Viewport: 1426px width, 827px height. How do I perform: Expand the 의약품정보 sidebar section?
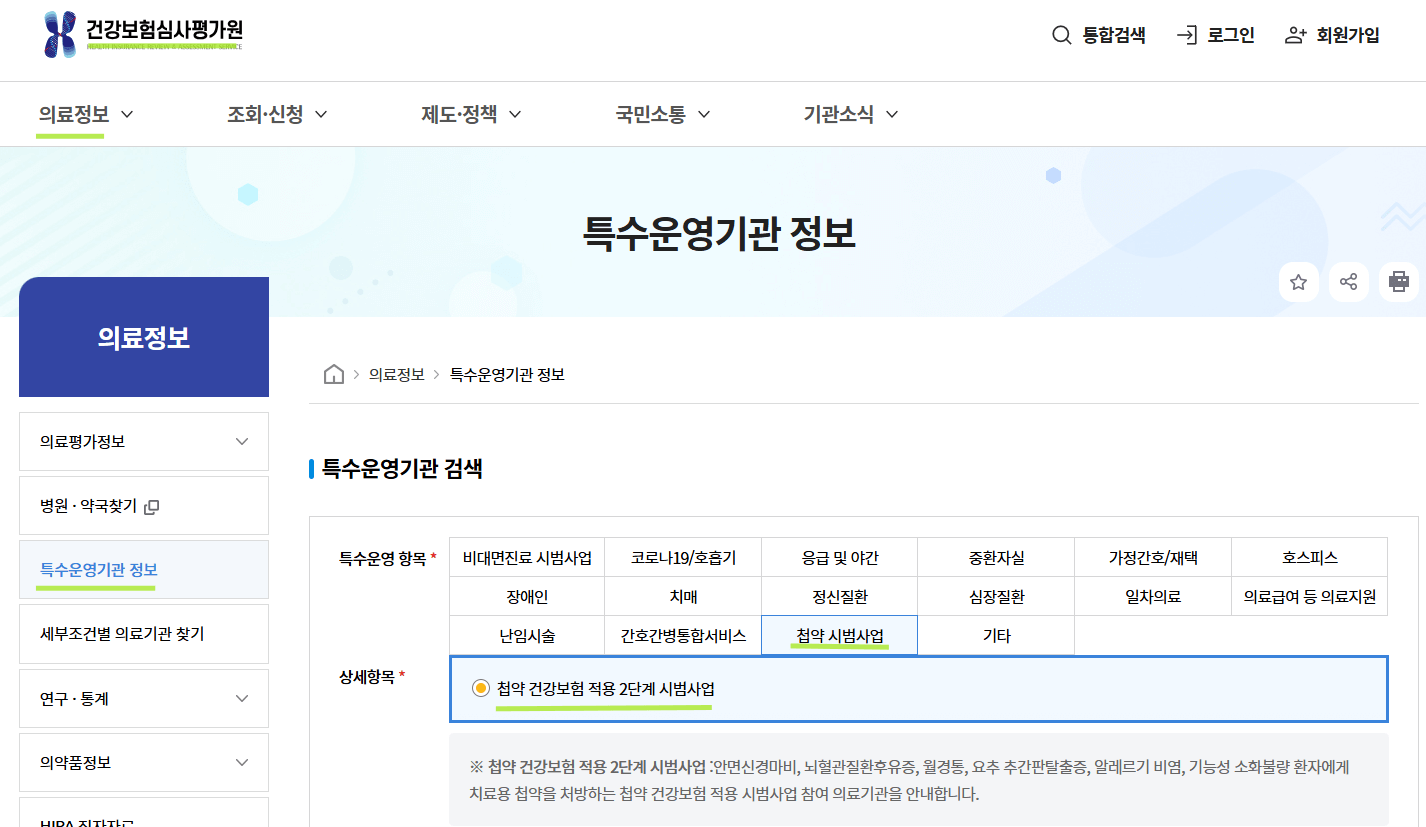[143, 762]
